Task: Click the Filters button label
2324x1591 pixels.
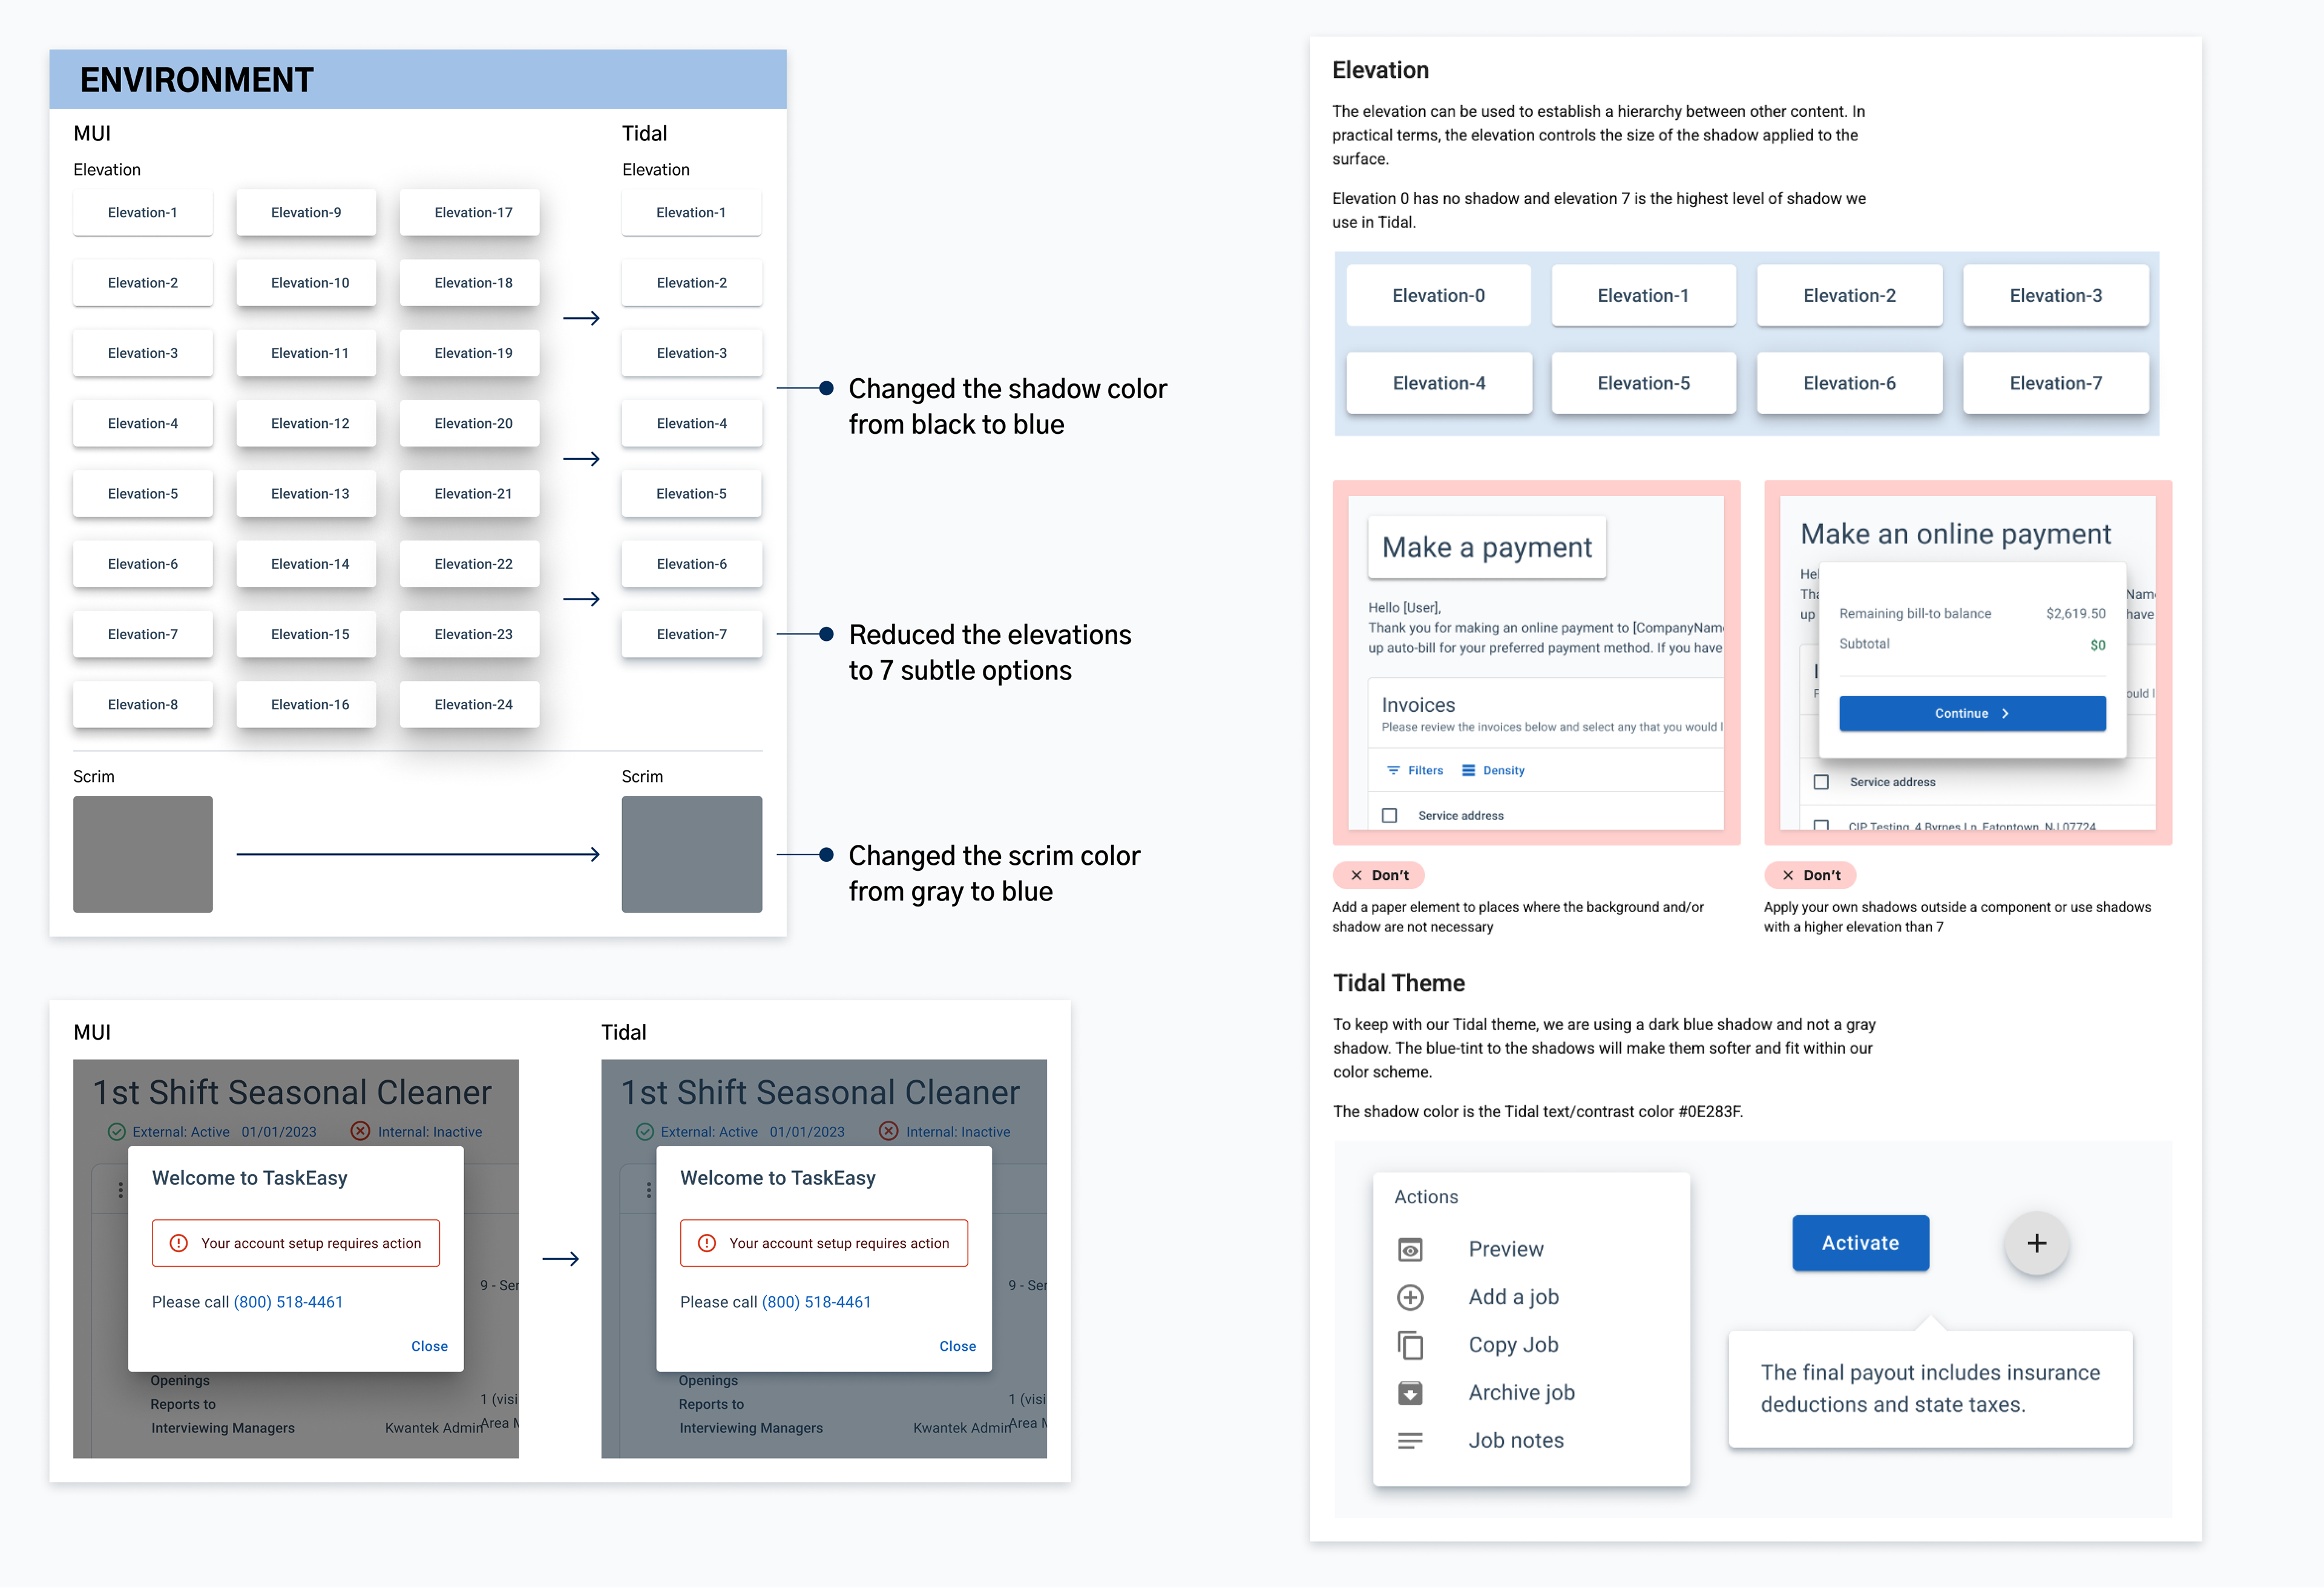Action: click(1425, 771)
